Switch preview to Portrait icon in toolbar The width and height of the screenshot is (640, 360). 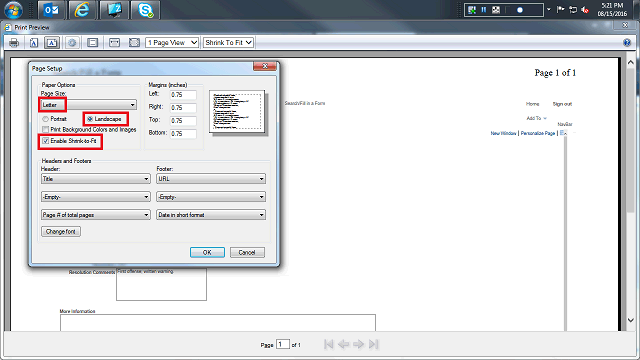pyautogui.click(x=34, y=42)
